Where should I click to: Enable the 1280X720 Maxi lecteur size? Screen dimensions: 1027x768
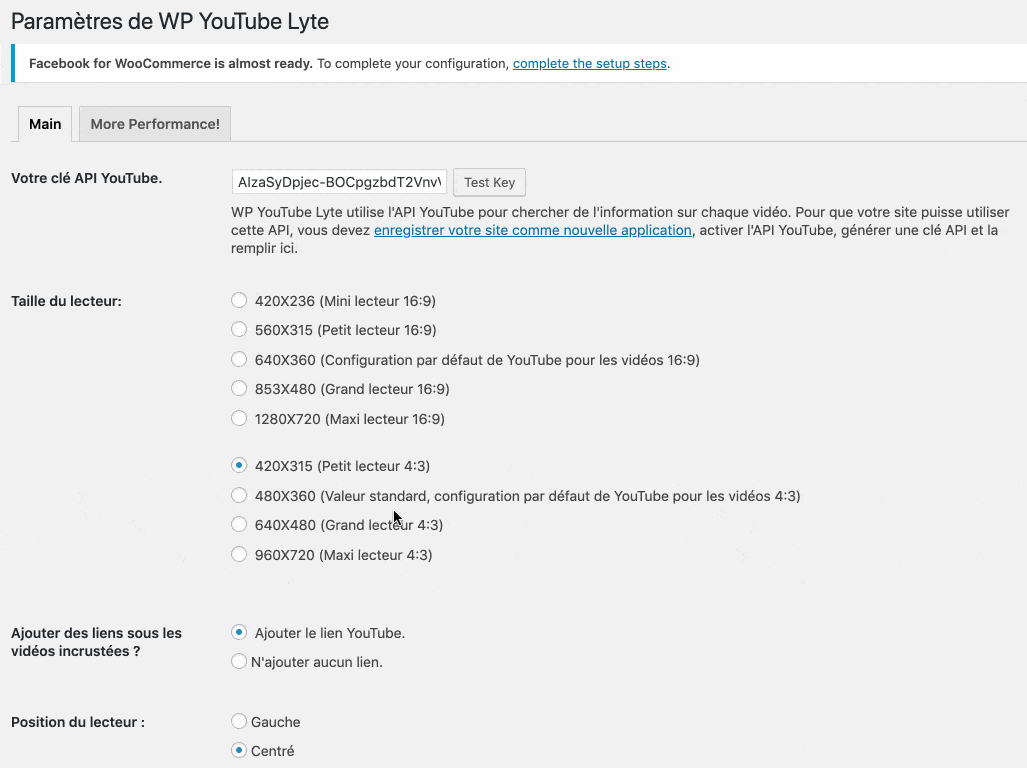click(239, 418)
